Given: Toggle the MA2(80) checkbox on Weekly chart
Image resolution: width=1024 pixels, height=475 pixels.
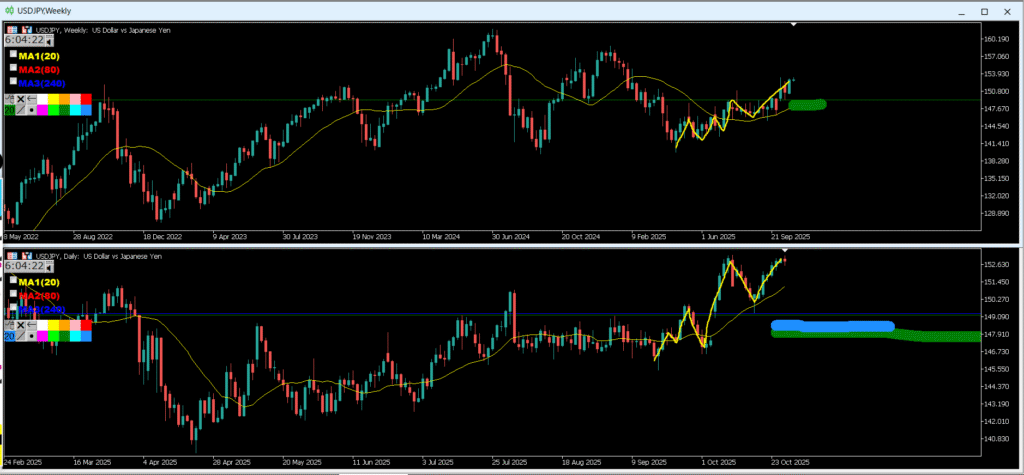Looking at the screenshot, I should 13,68.
